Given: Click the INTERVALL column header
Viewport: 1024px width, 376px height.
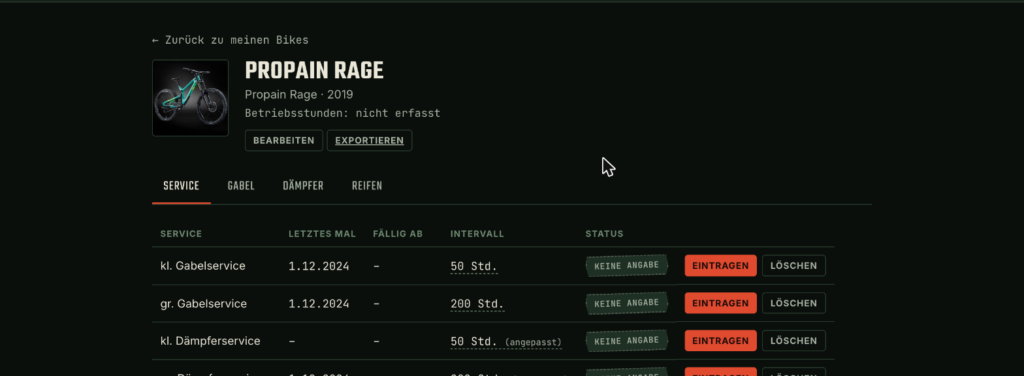Looking at the screenshot, I should click(477, 234).
